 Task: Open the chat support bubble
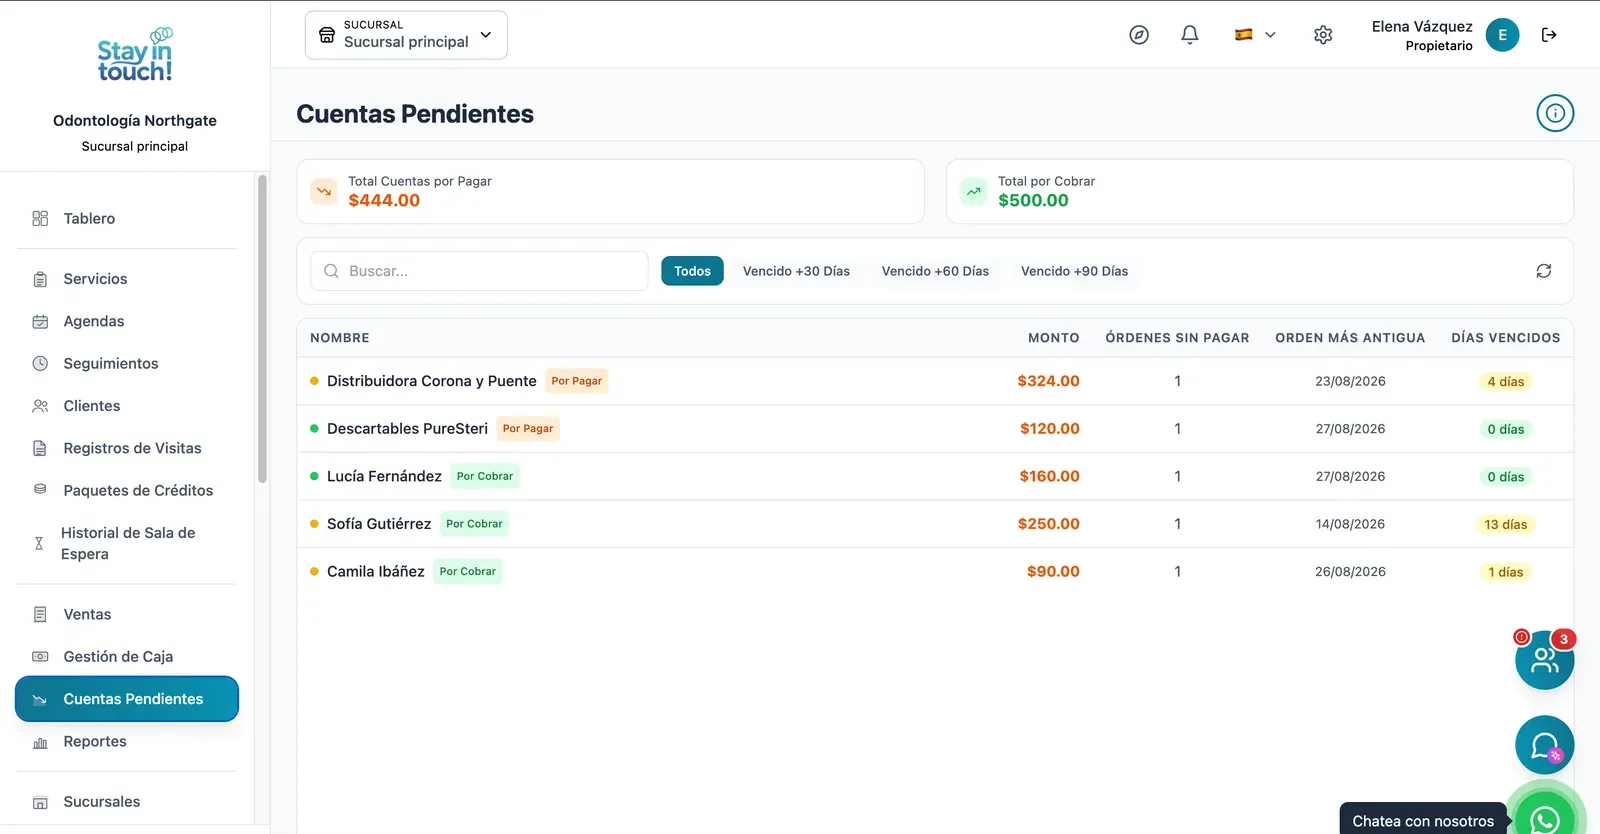(1545, 745)
